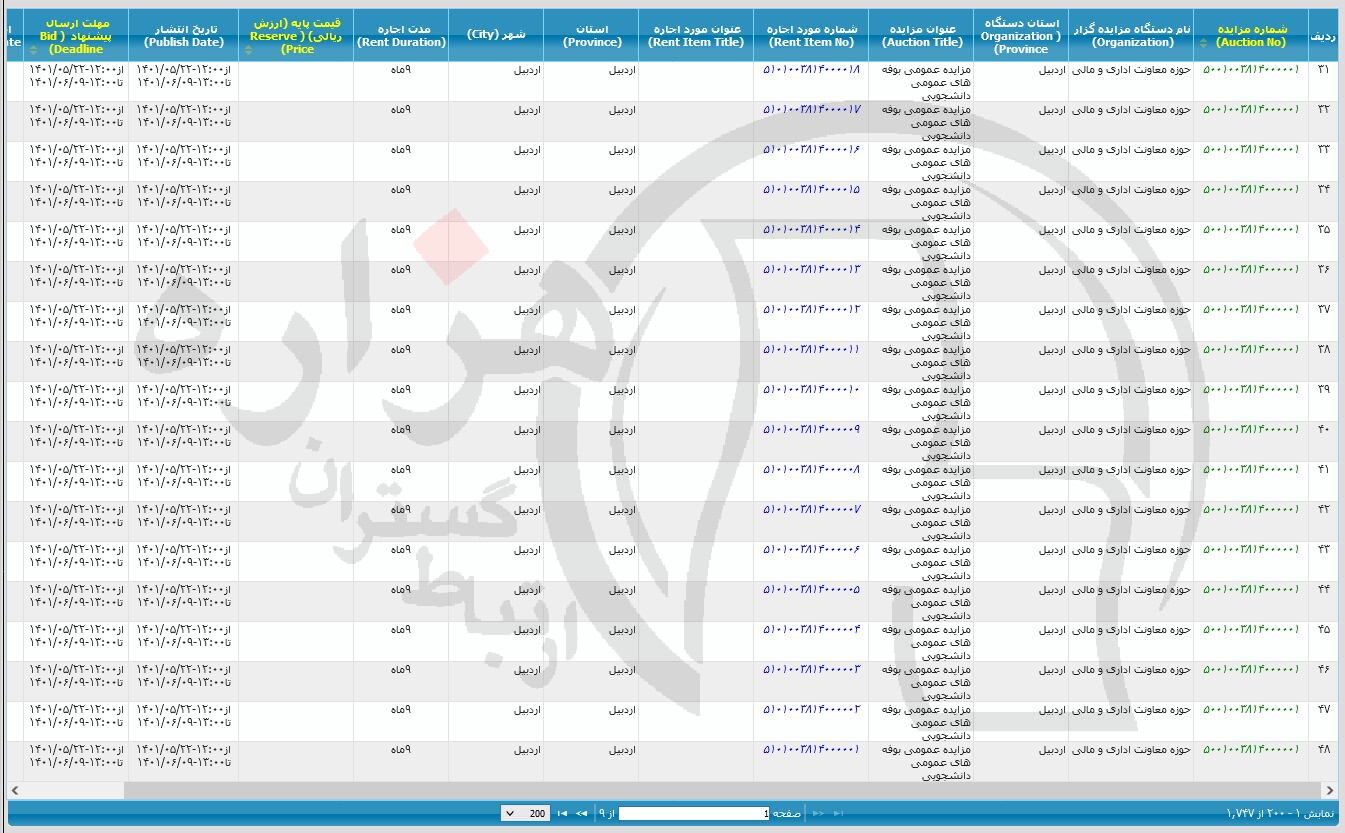
Task: Go to next page with double-arrow pager icon
Action: 581,813
